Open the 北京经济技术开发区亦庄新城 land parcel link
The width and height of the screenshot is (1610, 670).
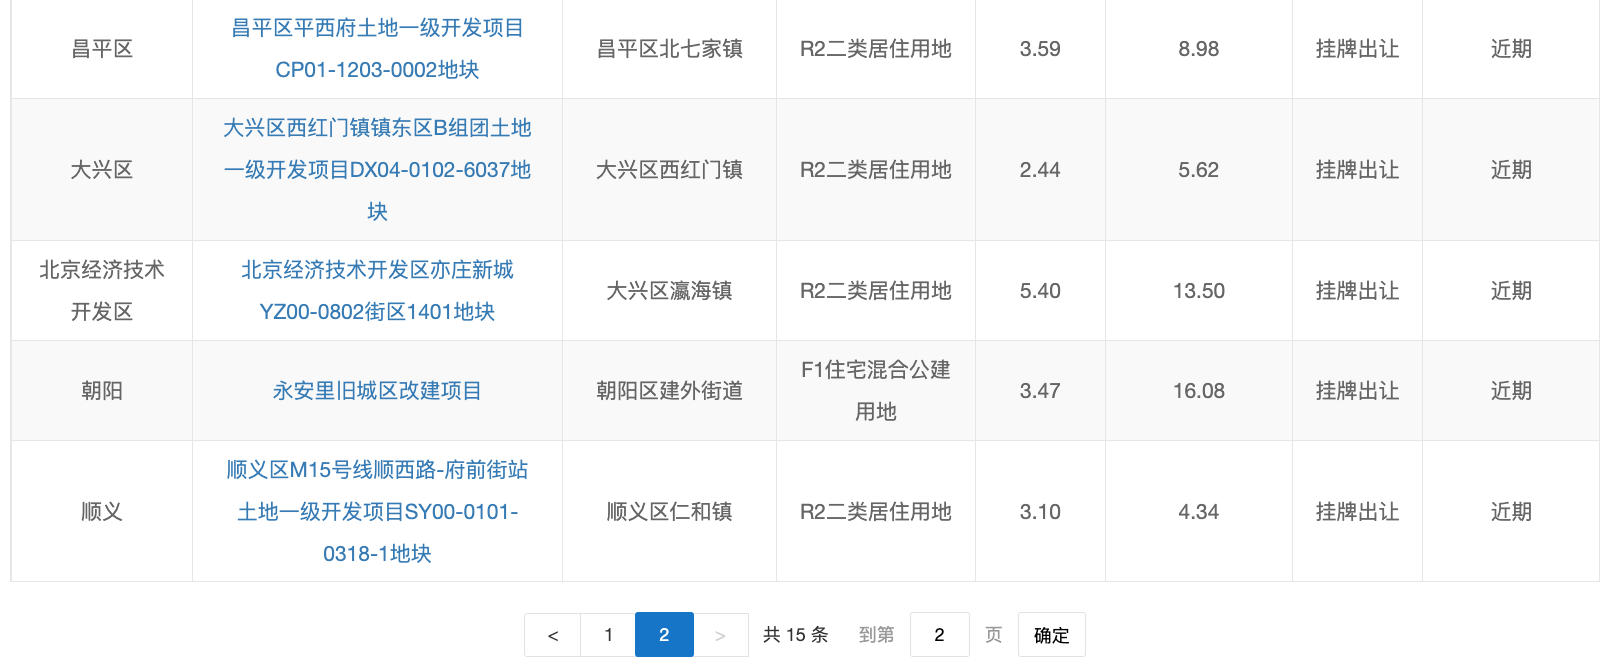click(x=377, y=290)
